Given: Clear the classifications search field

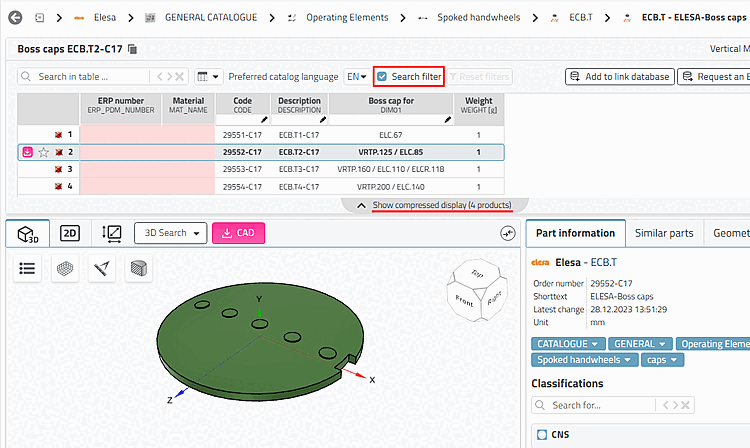Looking at the screenshot, I should point(685,405).
